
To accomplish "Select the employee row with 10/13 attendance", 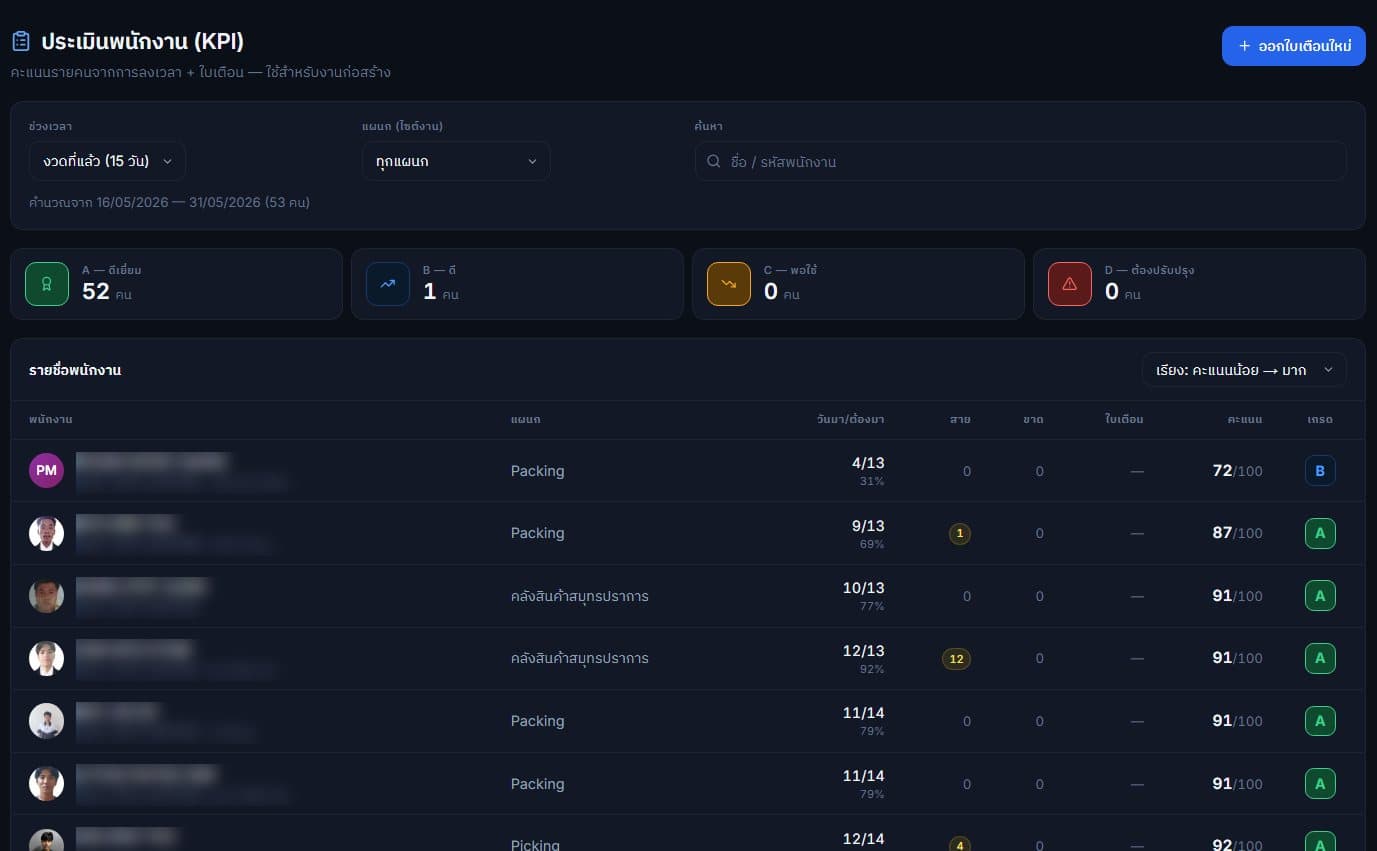I will (687, 596).
